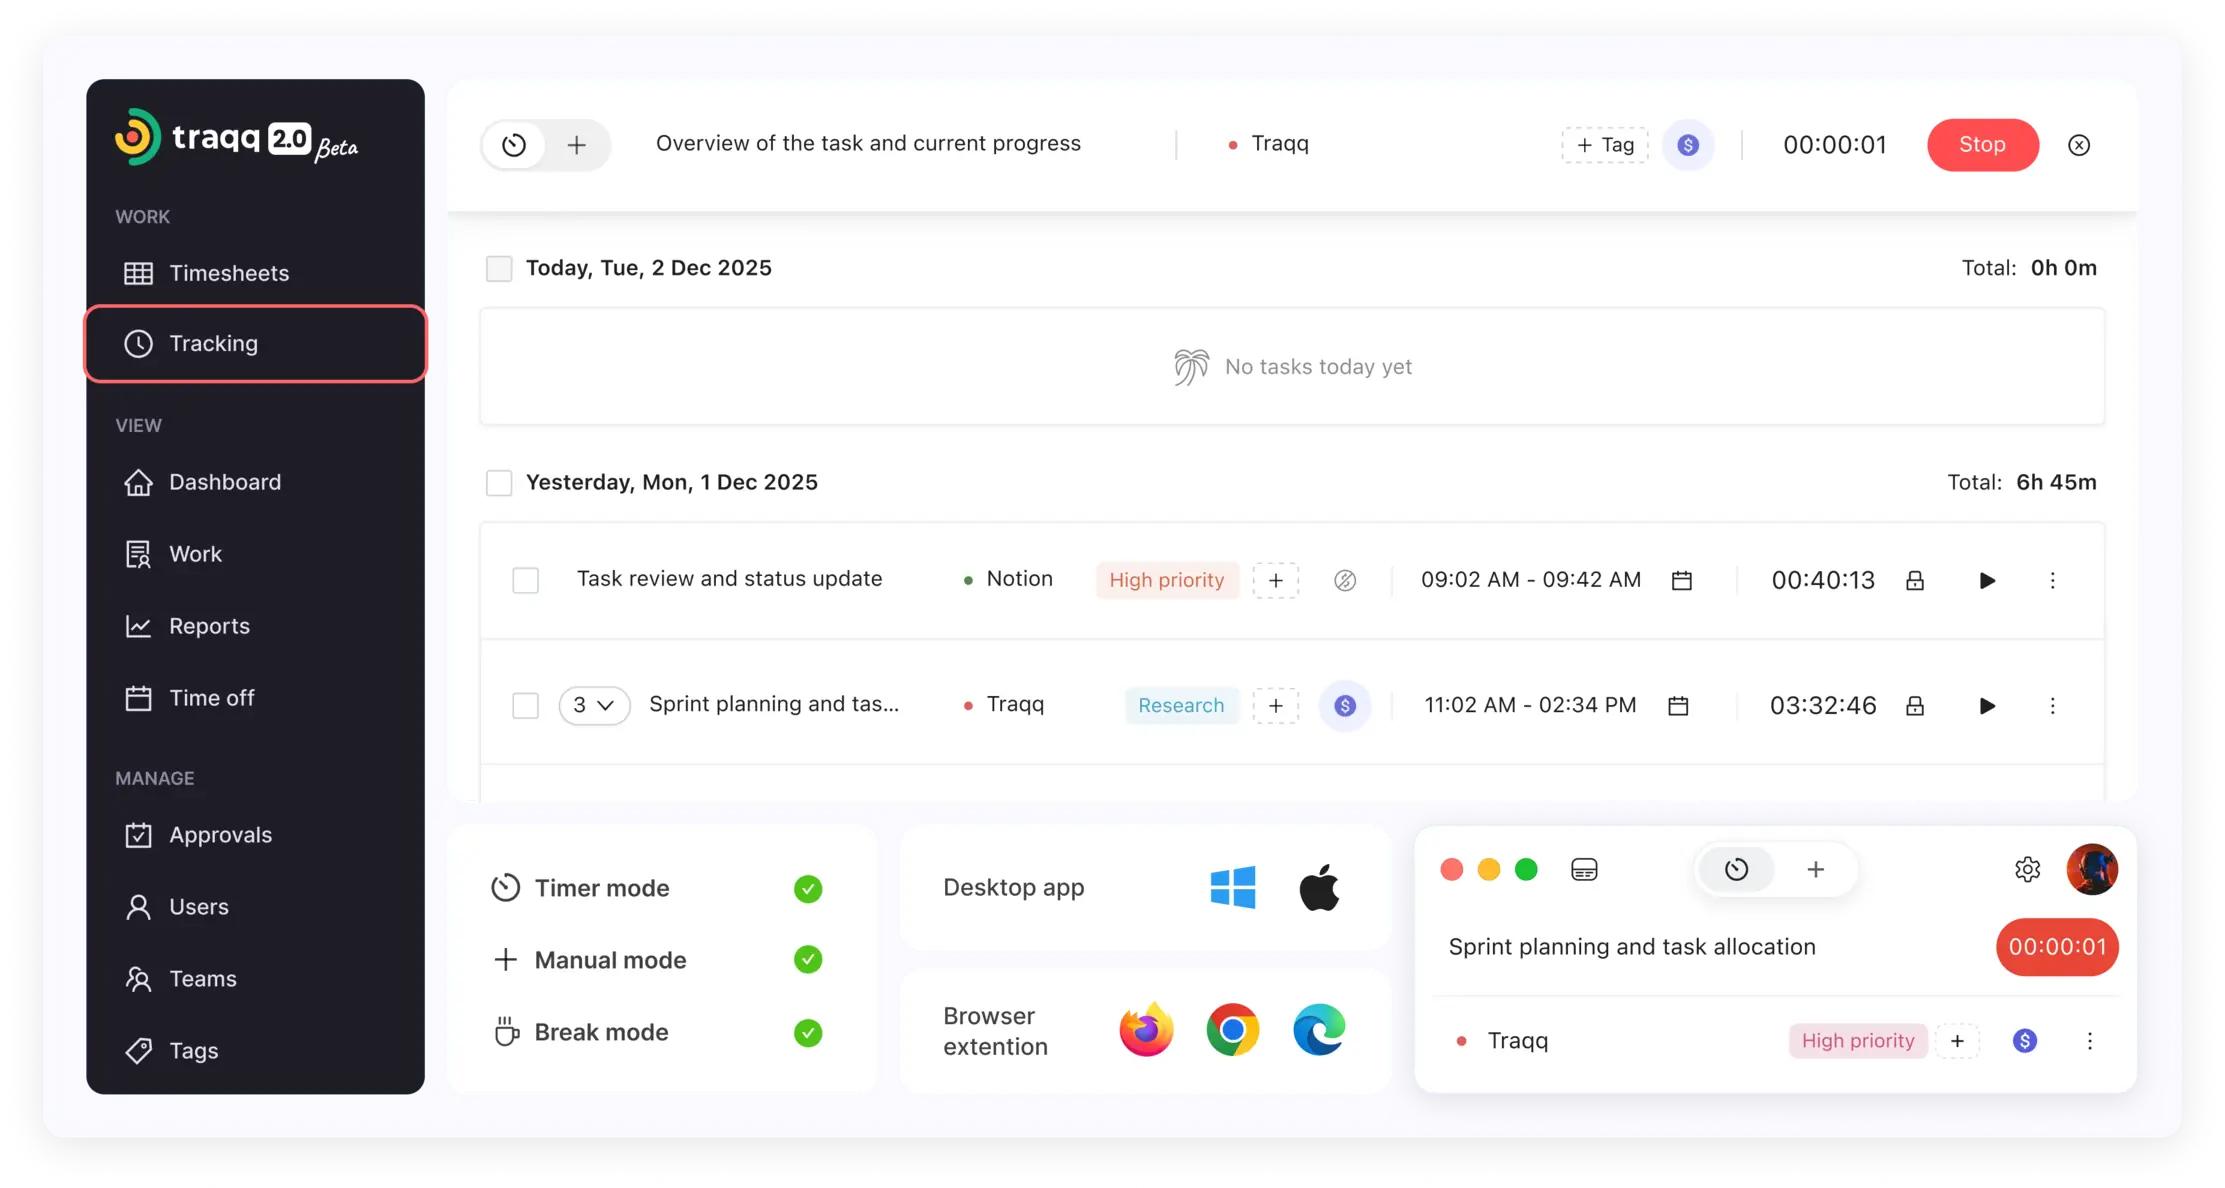Click the 11:02 AM - 02:34 PM time range
This screenshot has width=2225, height=1188.
[1530, 705]
